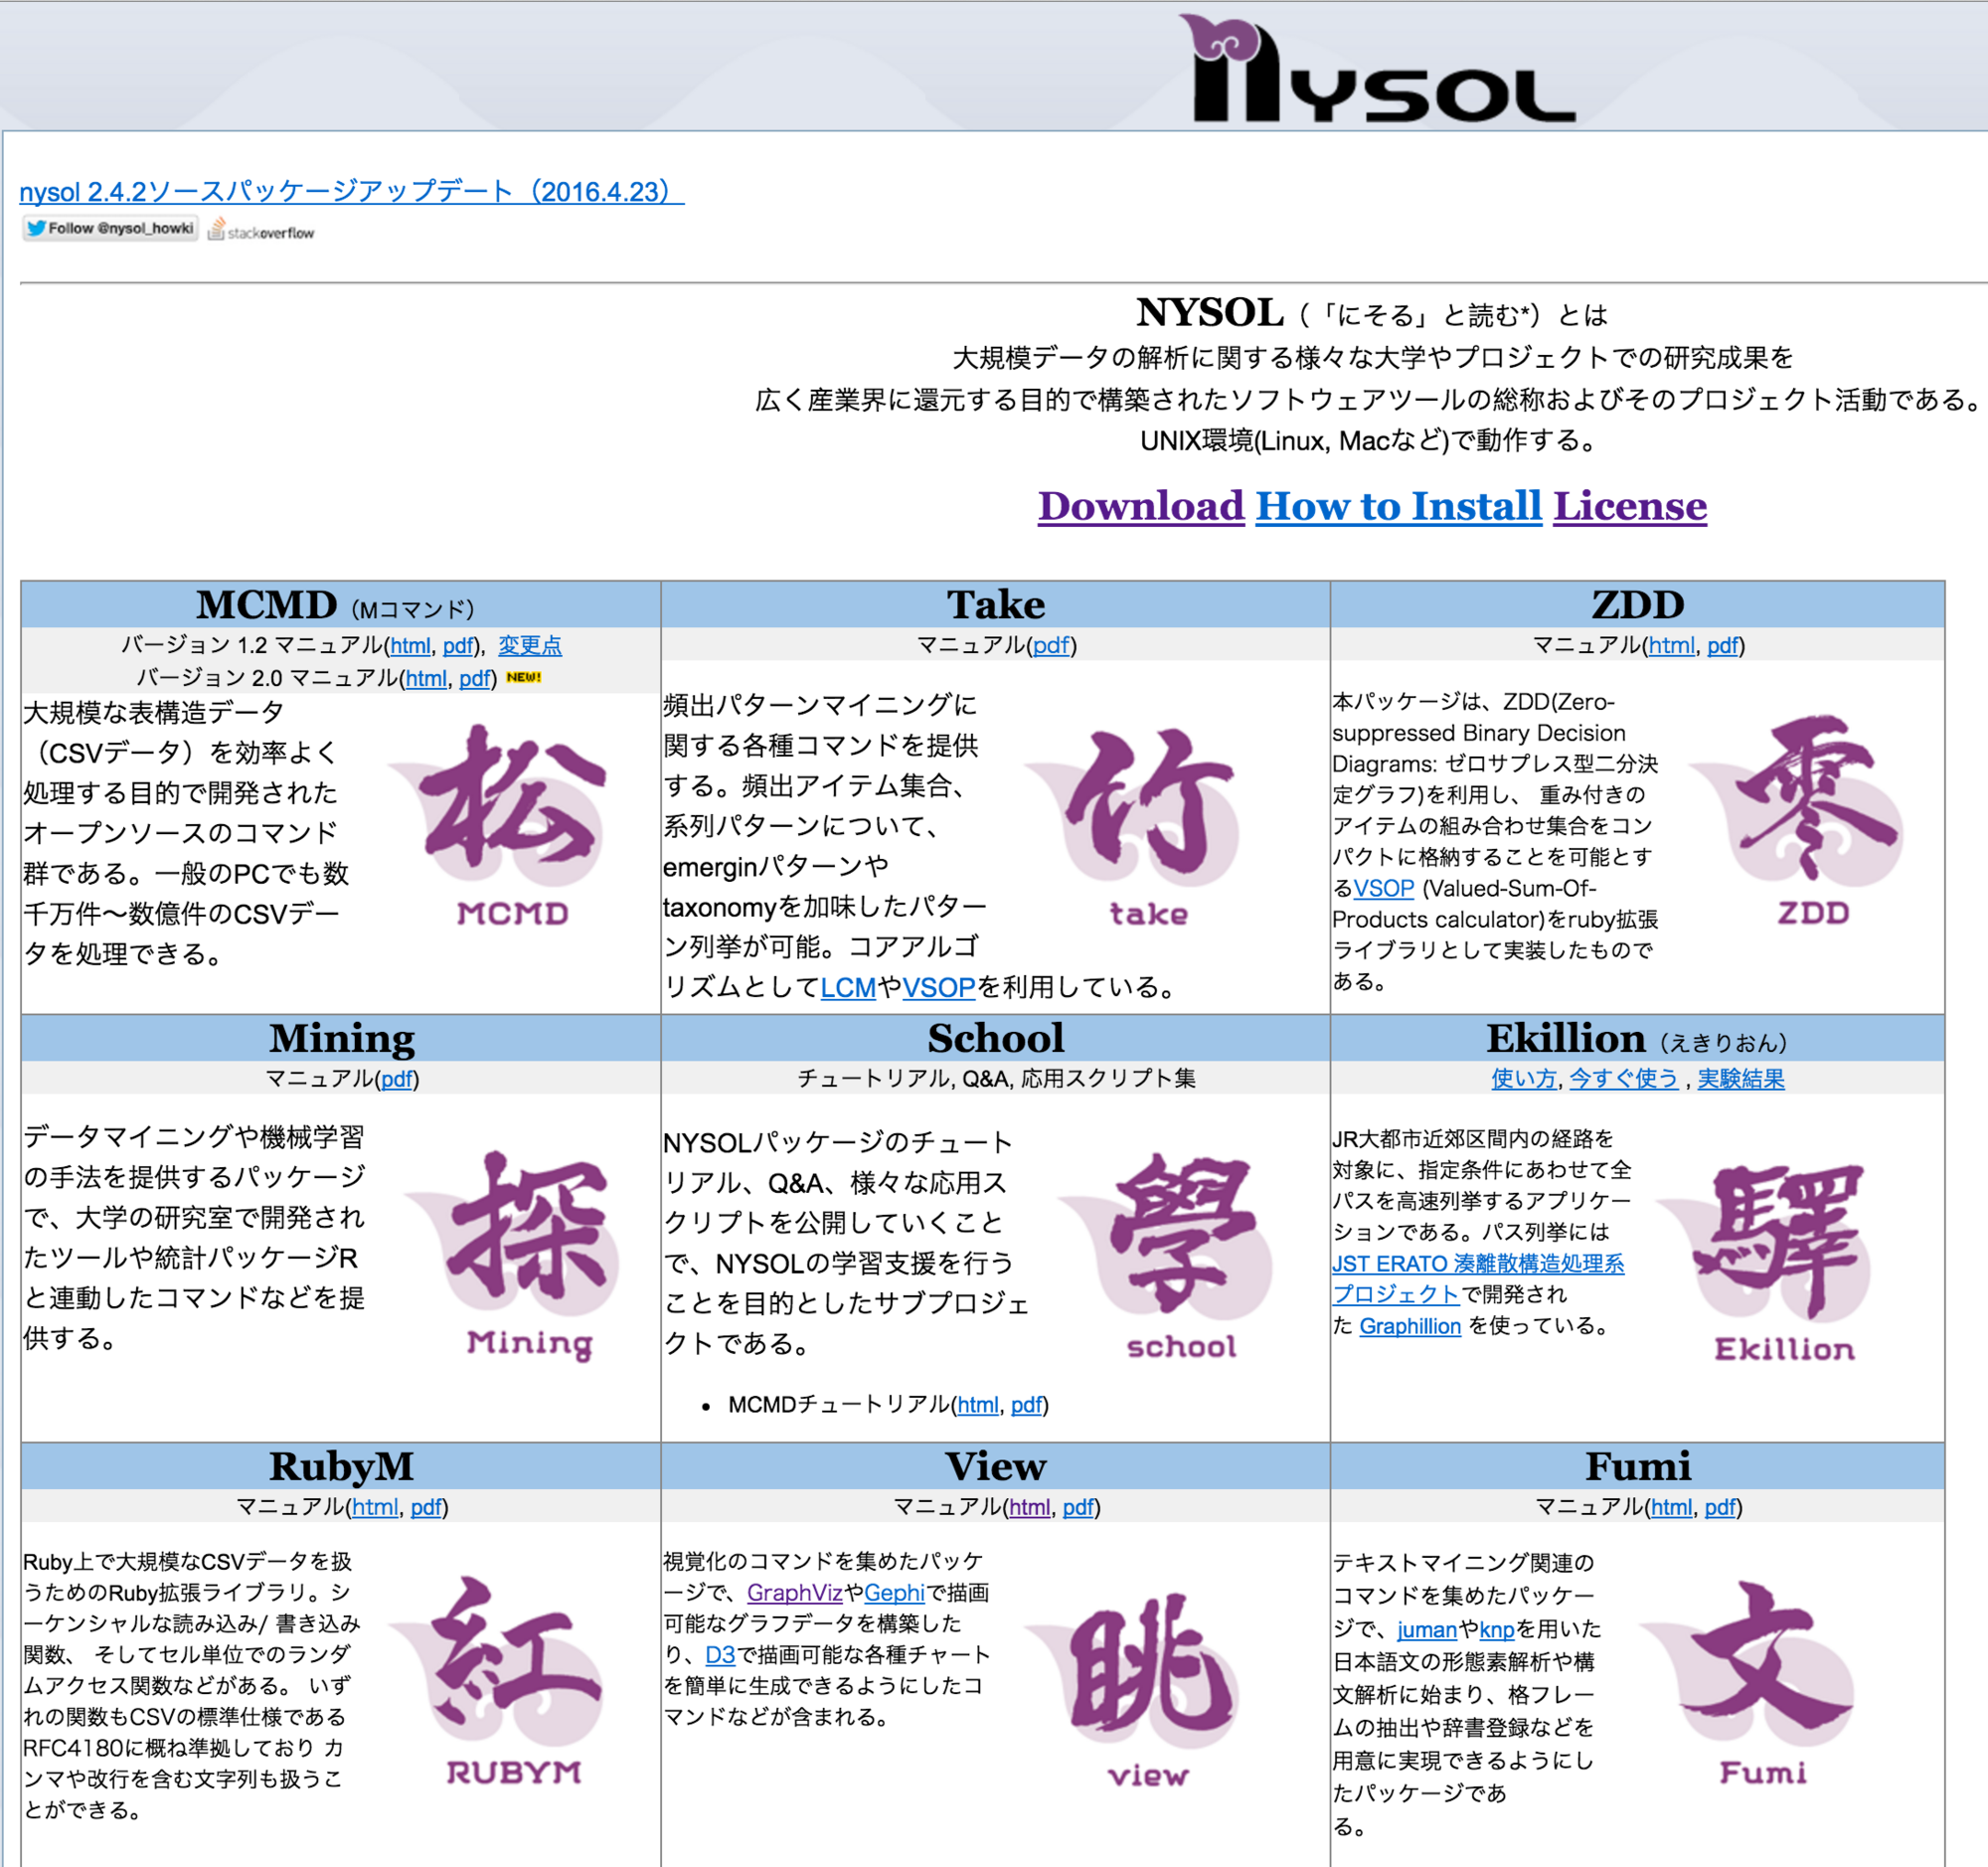The width and height of the screenshot is (1988, 1867).
Task: Open MCMD version 1.2 pdf manual
Action: (x=458, y=646)
